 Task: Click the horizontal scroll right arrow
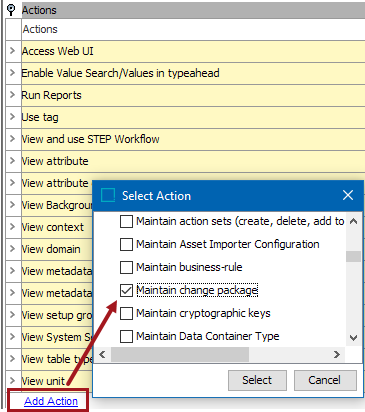(337, 354)
